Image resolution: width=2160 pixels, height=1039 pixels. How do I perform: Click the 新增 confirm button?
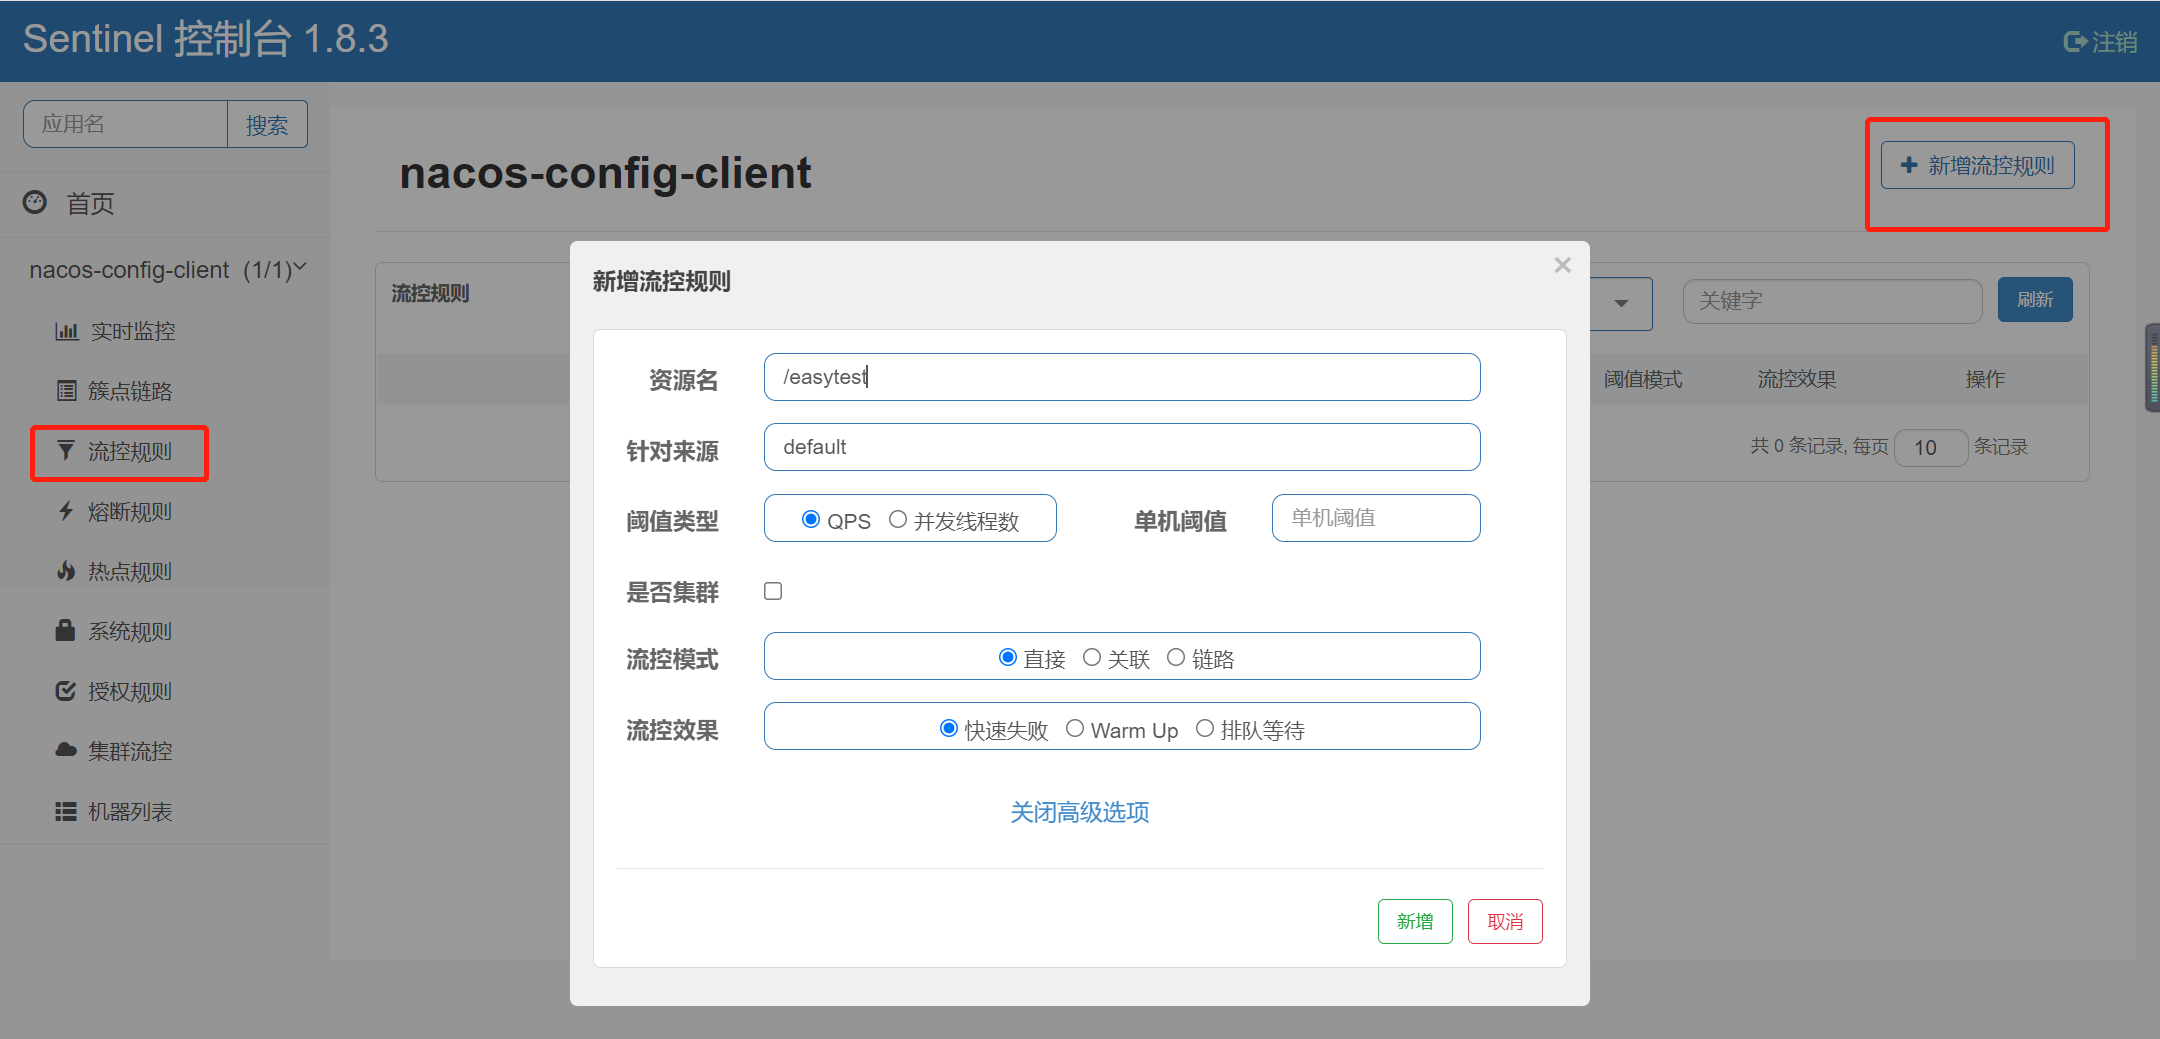(x=1415, y=921)
